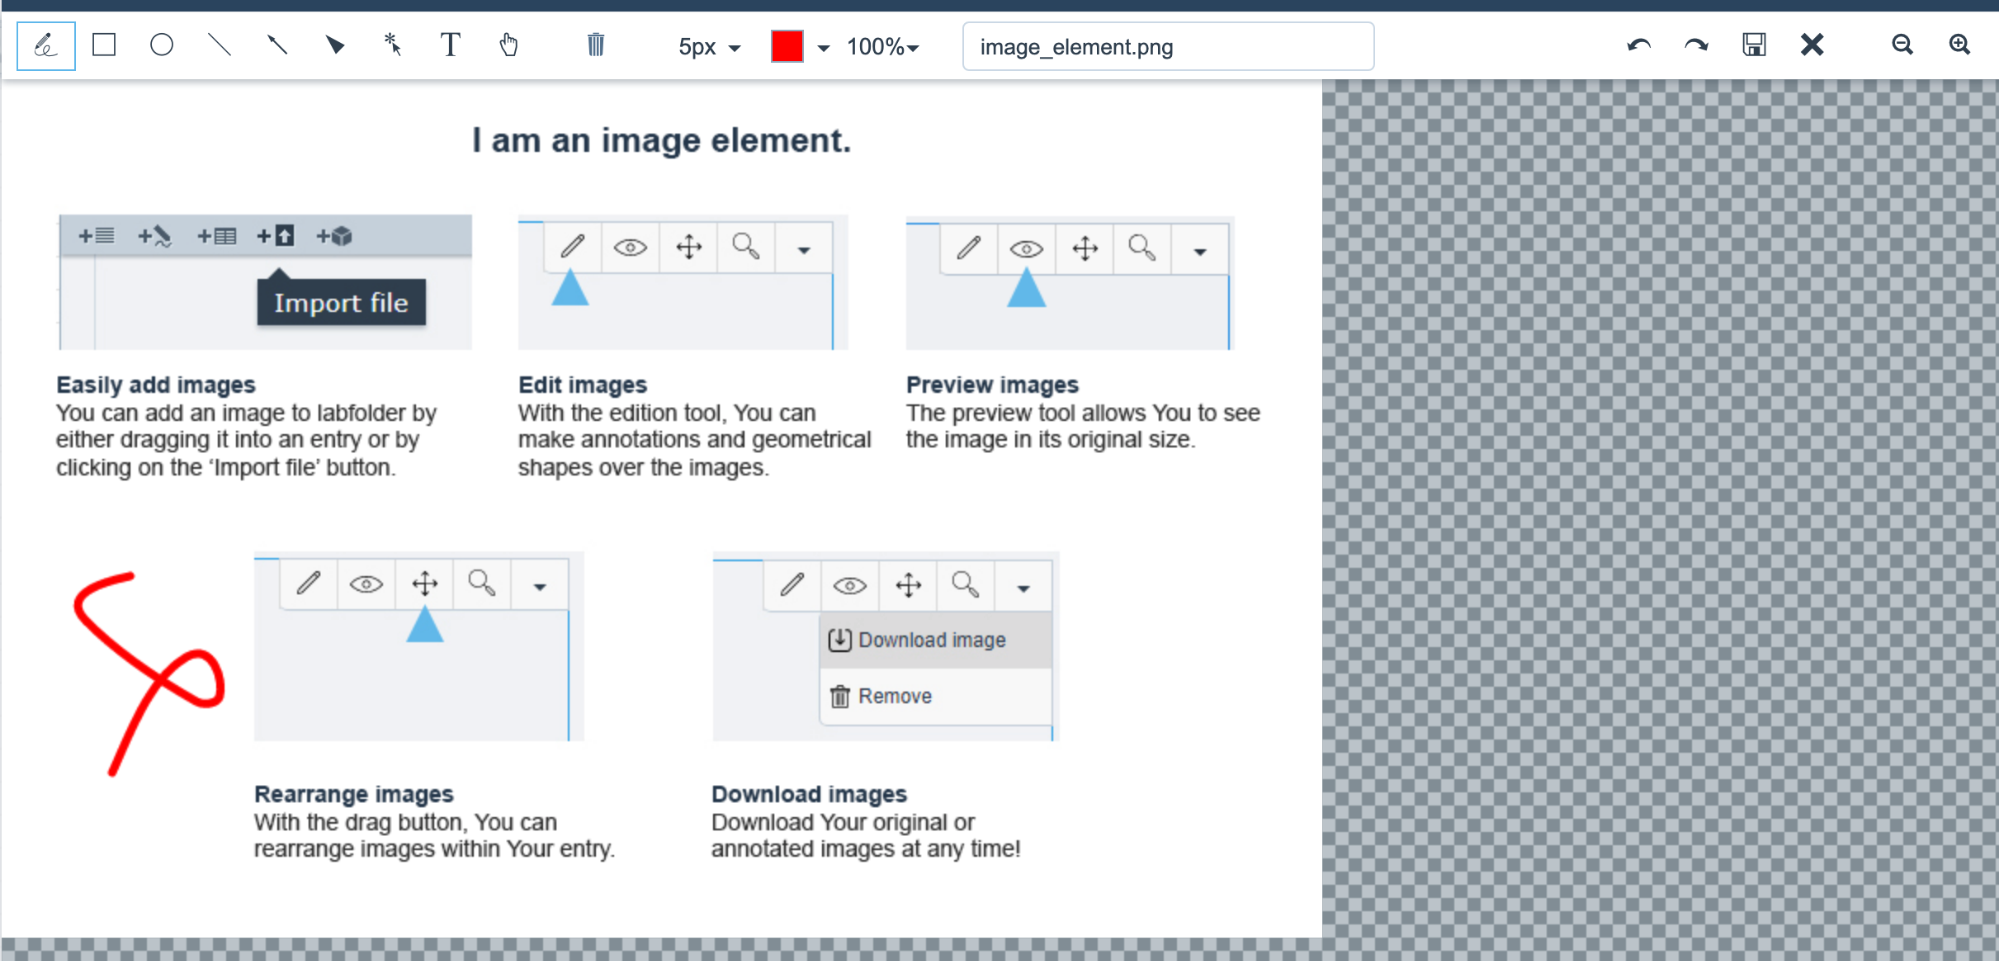
Task: Expand the color picker dropdown arrow
Action: [823, 47]
